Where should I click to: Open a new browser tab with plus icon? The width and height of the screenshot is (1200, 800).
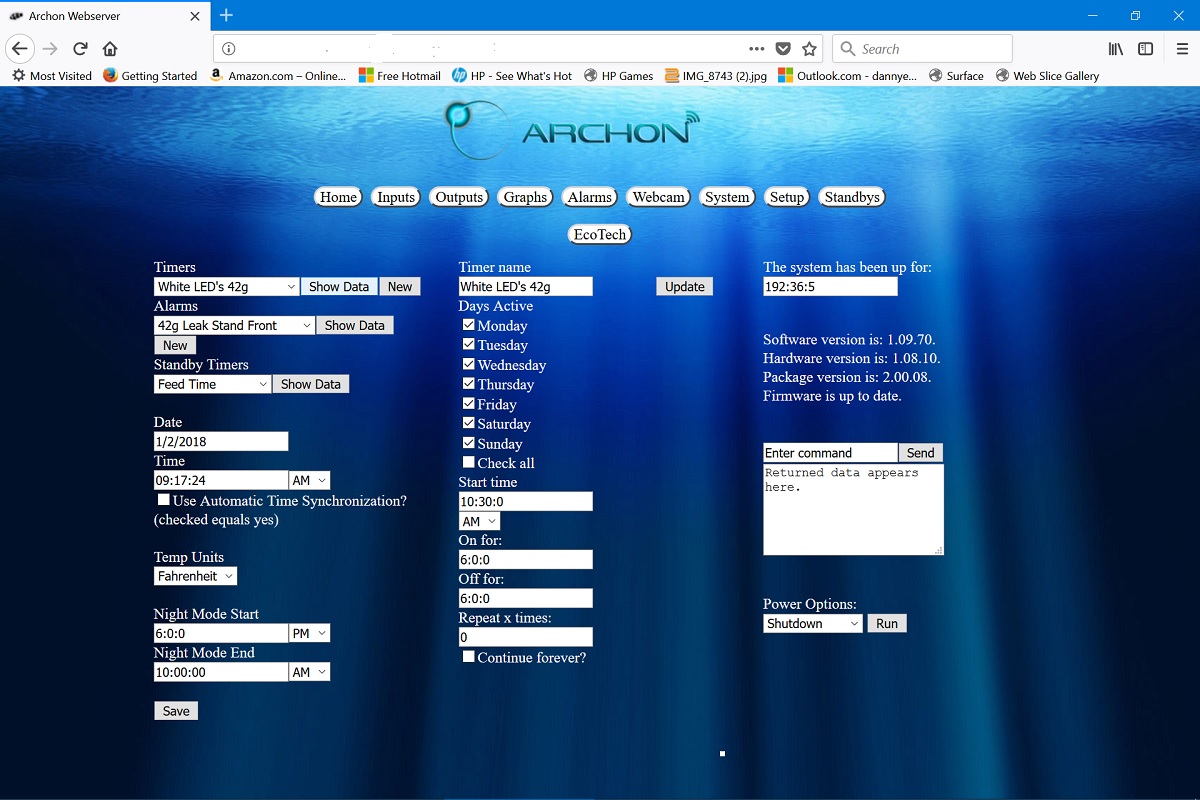[x=227, y=15]
